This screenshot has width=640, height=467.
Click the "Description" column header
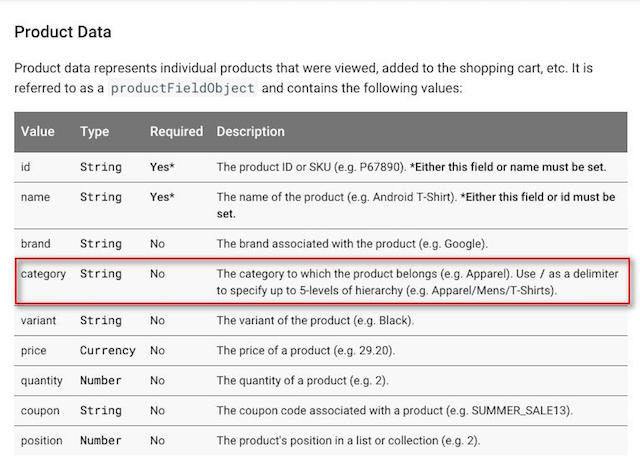250,131
